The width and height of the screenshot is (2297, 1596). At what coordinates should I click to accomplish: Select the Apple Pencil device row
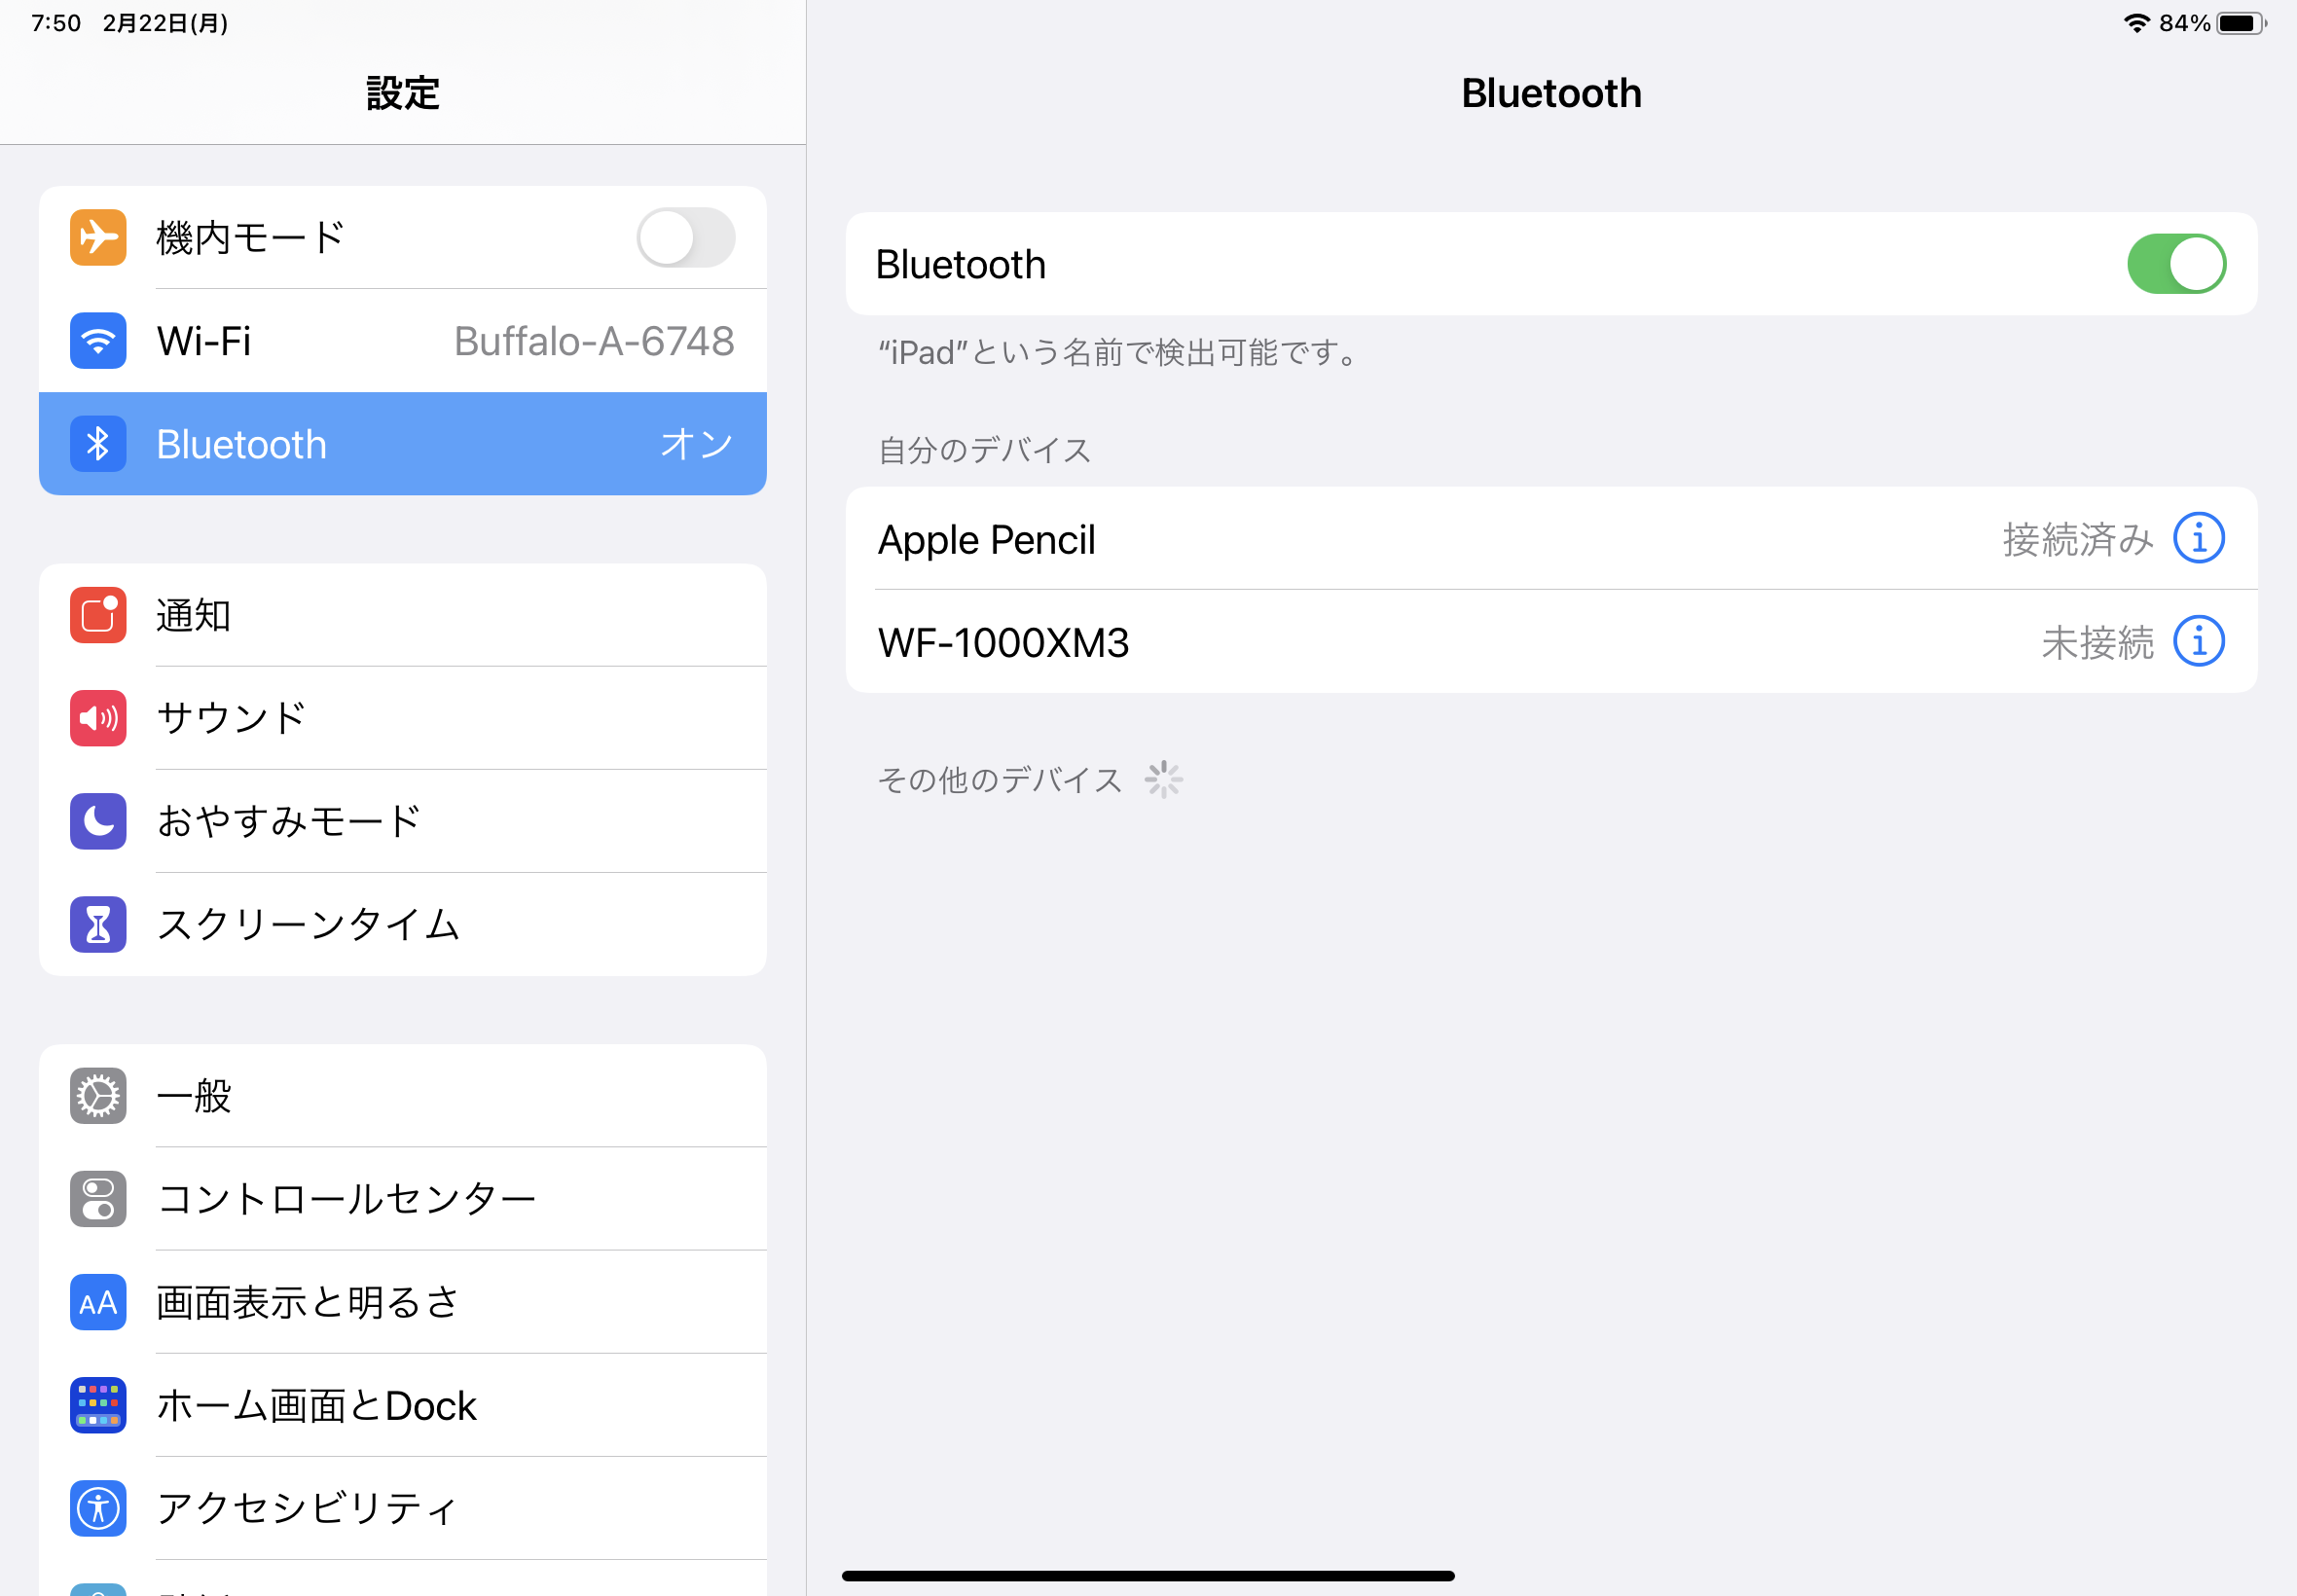click(1400, 539)
